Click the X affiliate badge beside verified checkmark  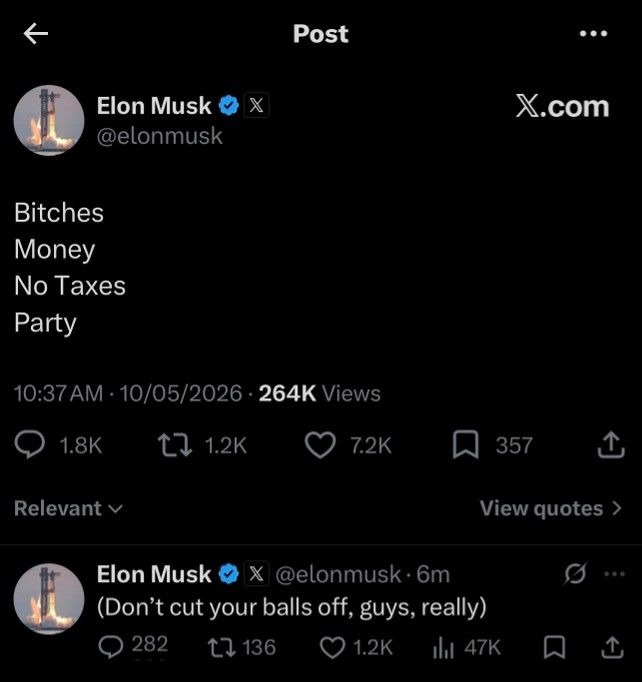(256, 105)
